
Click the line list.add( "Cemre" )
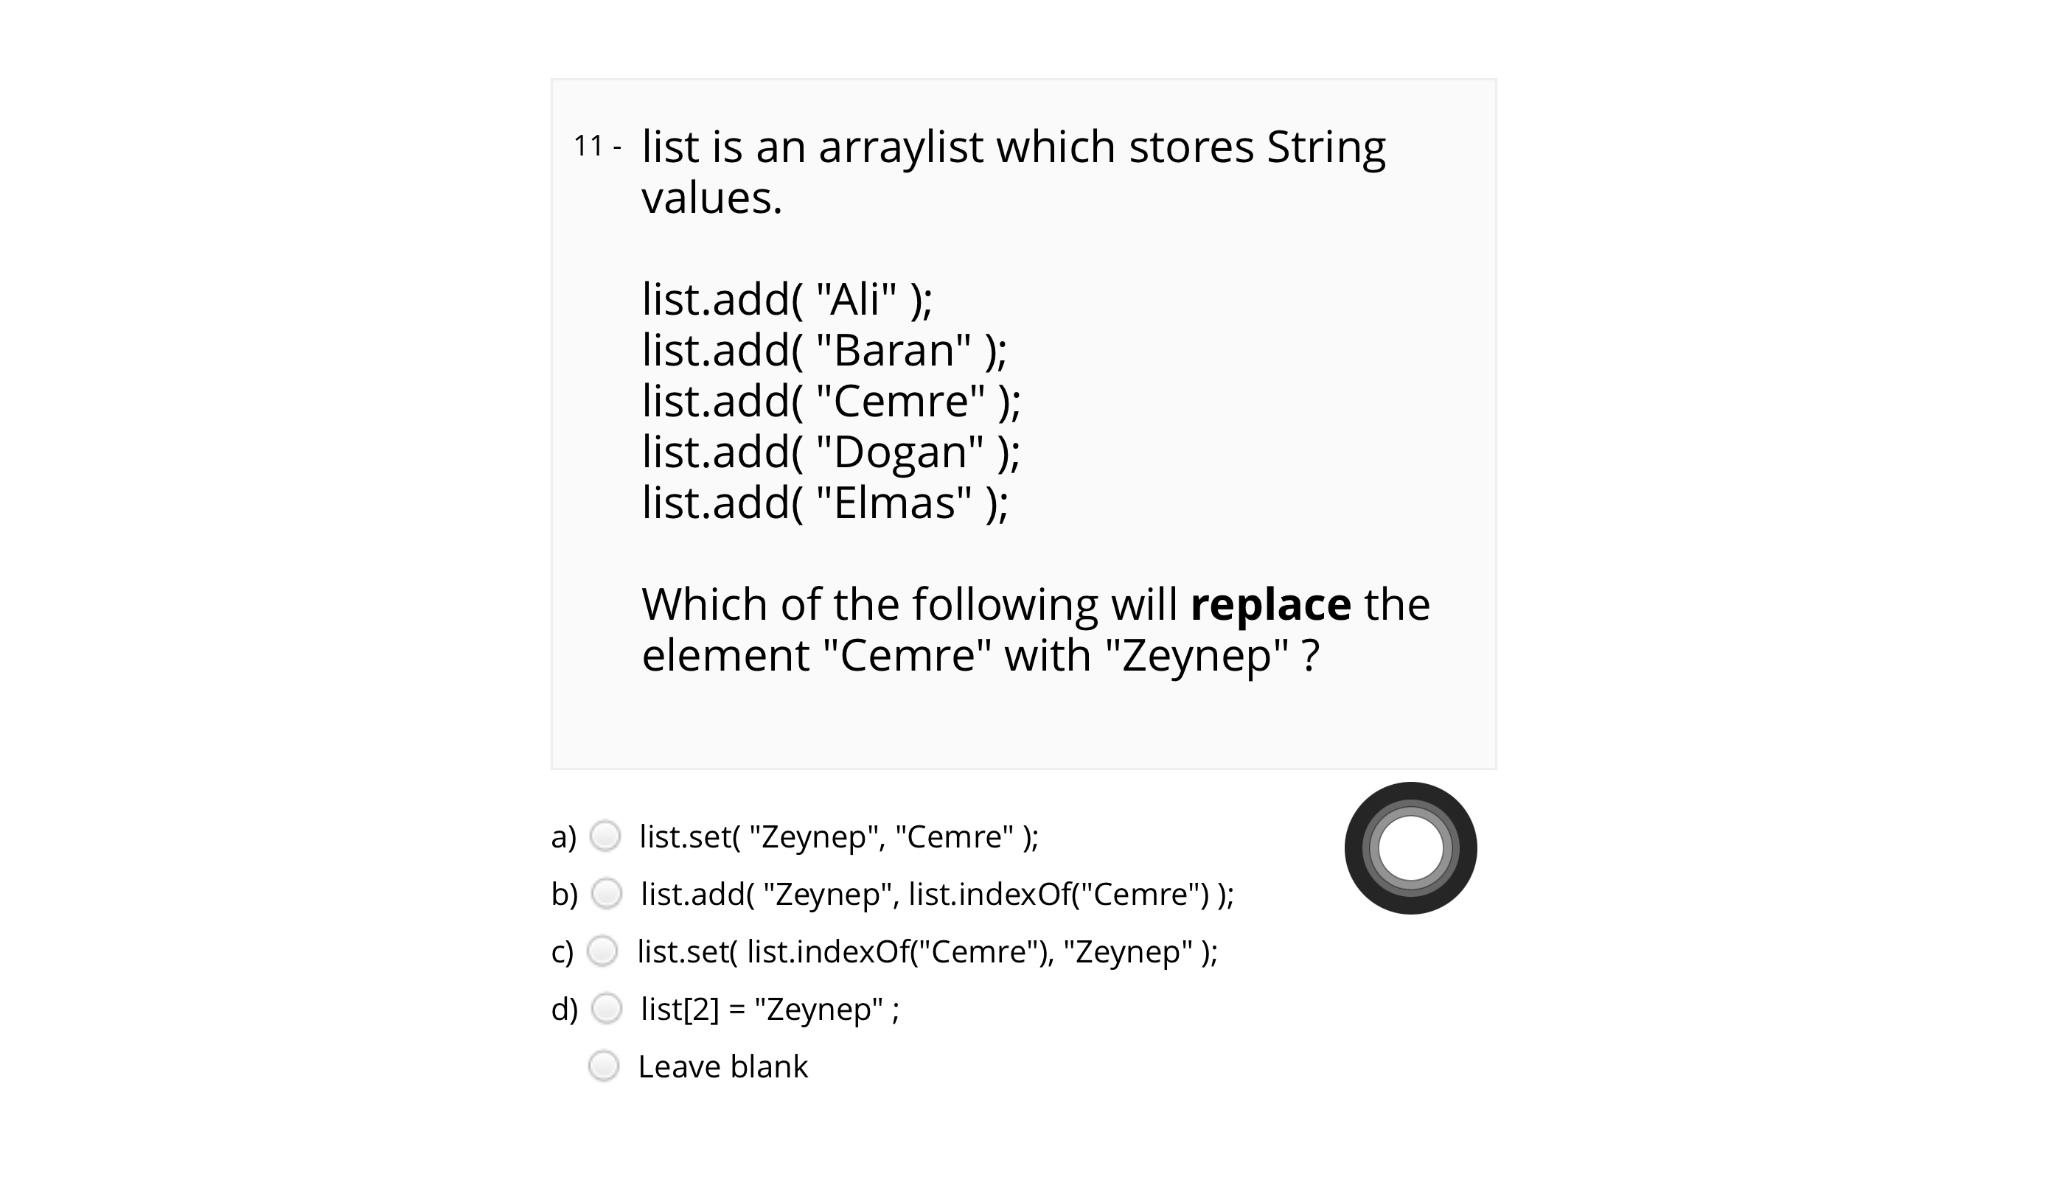pos(830,401)
